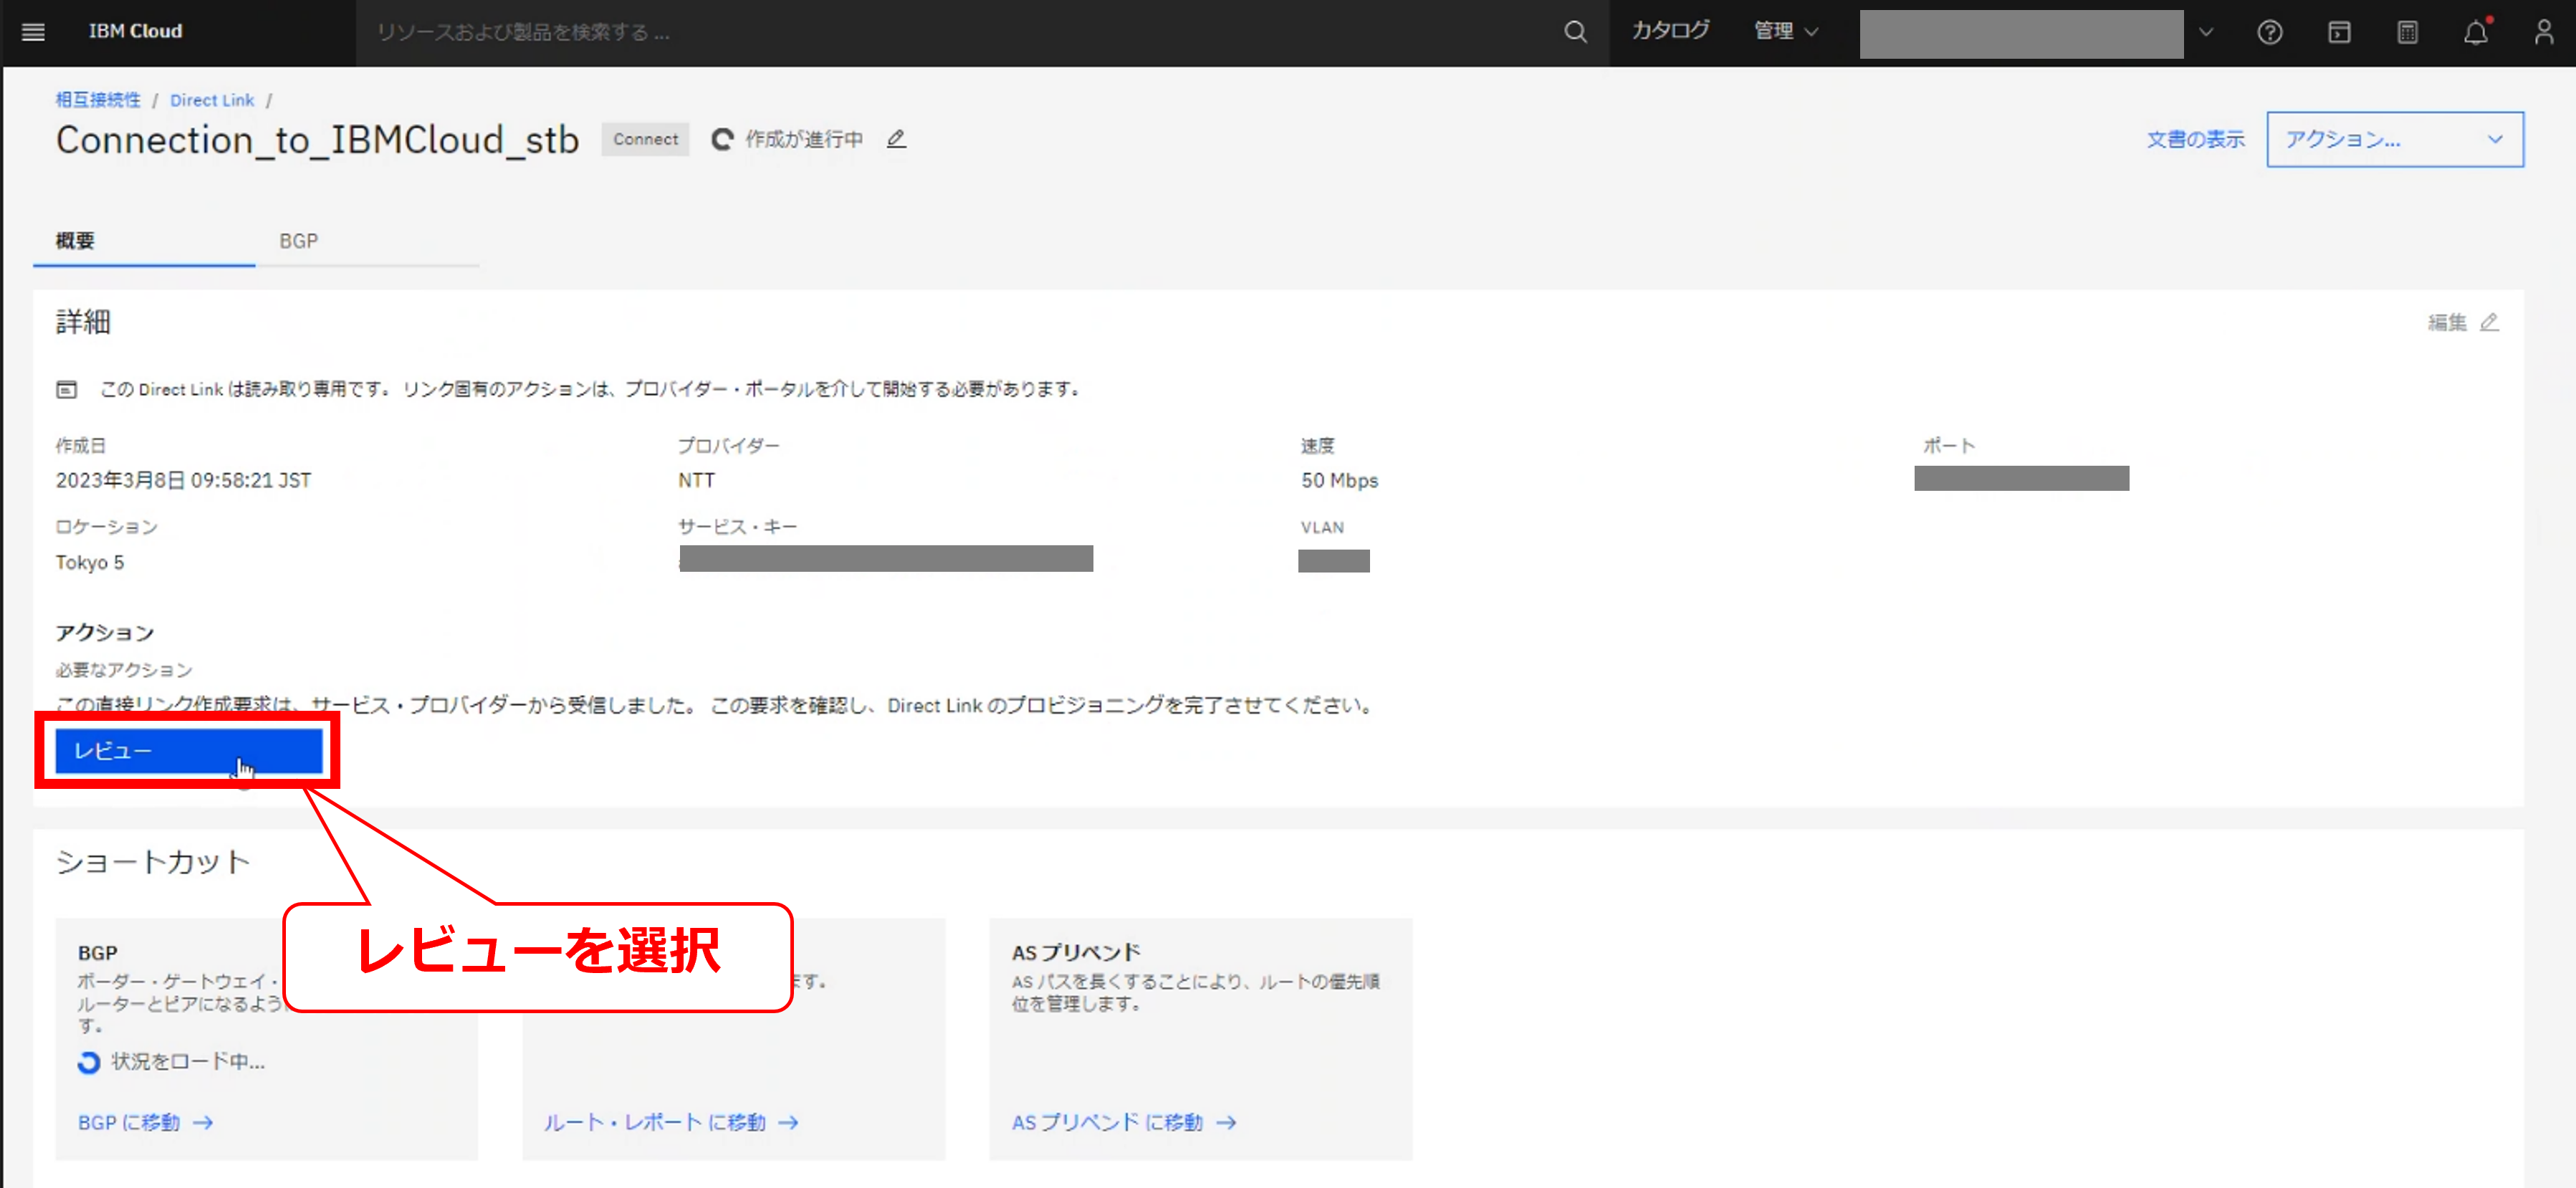This screenshot has width=2576, height=1188.
Task: Open the cost estimator calculator icon
Action: (2407, 33)
